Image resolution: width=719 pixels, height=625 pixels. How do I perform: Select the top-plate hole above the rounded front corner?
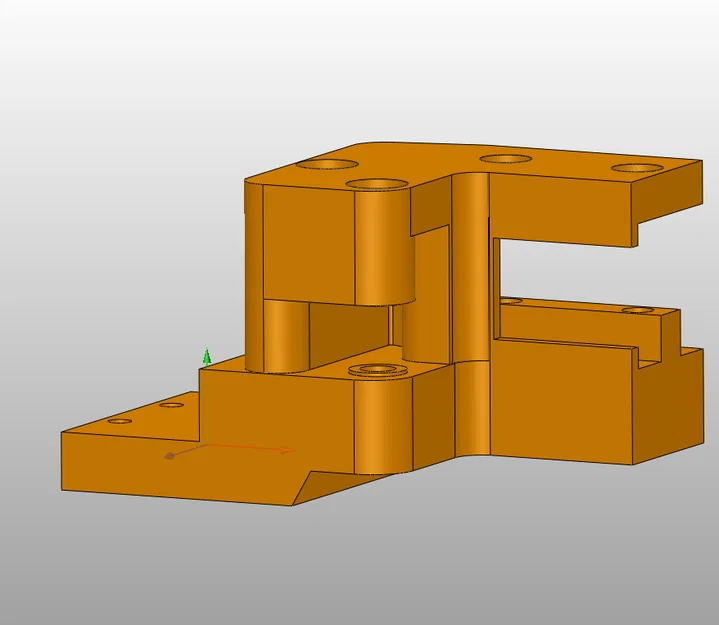pos(377,184)
